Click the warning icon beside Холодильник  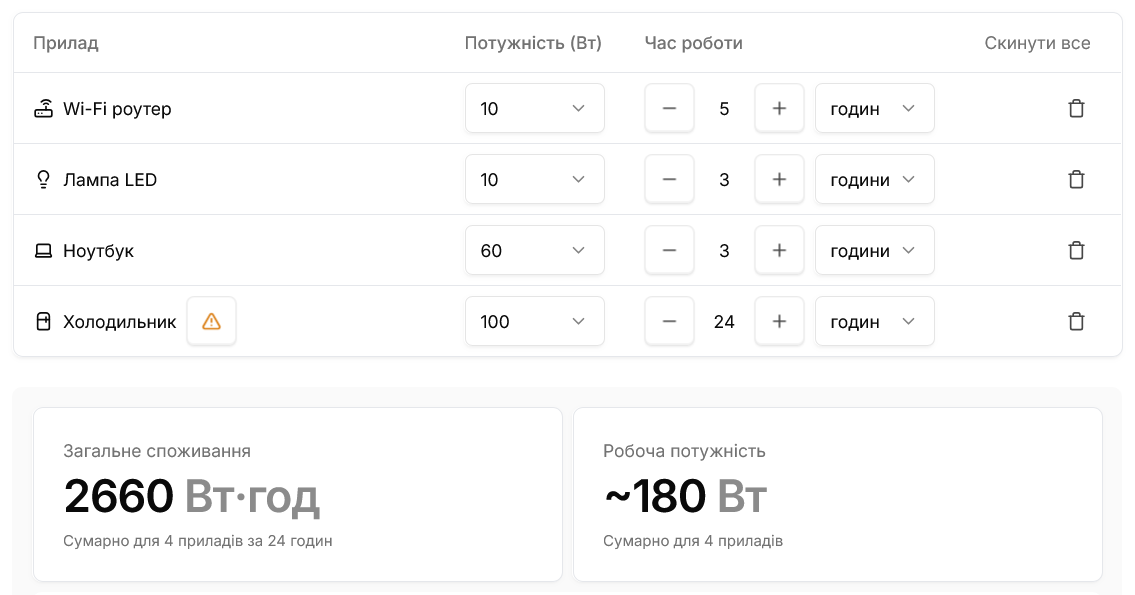click(211, 321)
